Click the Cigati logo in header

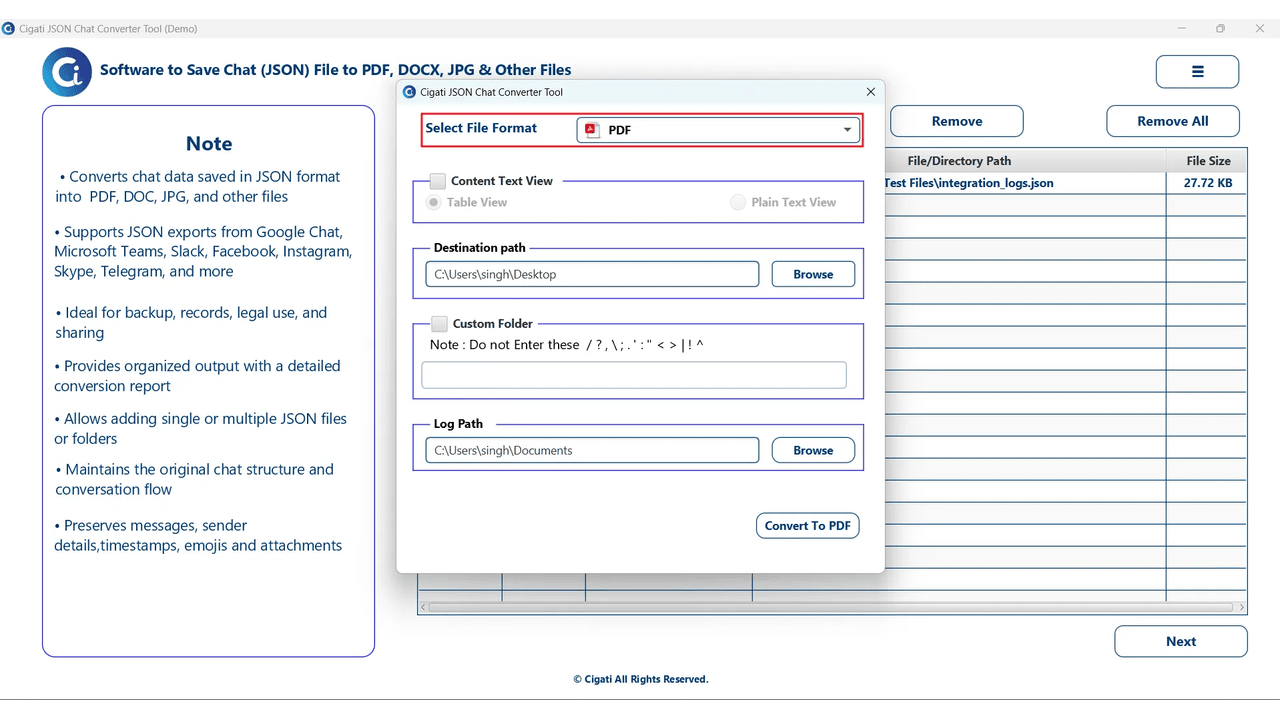[67, 71]
